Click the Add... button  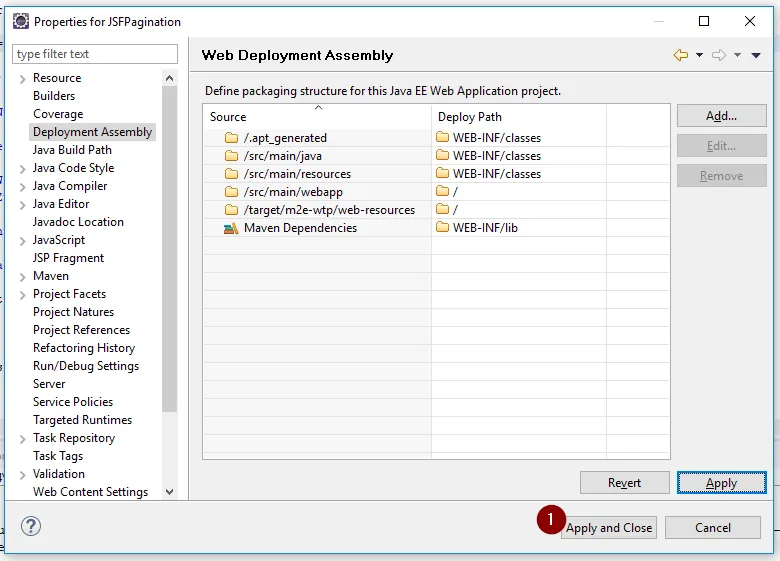coord(721,116)
